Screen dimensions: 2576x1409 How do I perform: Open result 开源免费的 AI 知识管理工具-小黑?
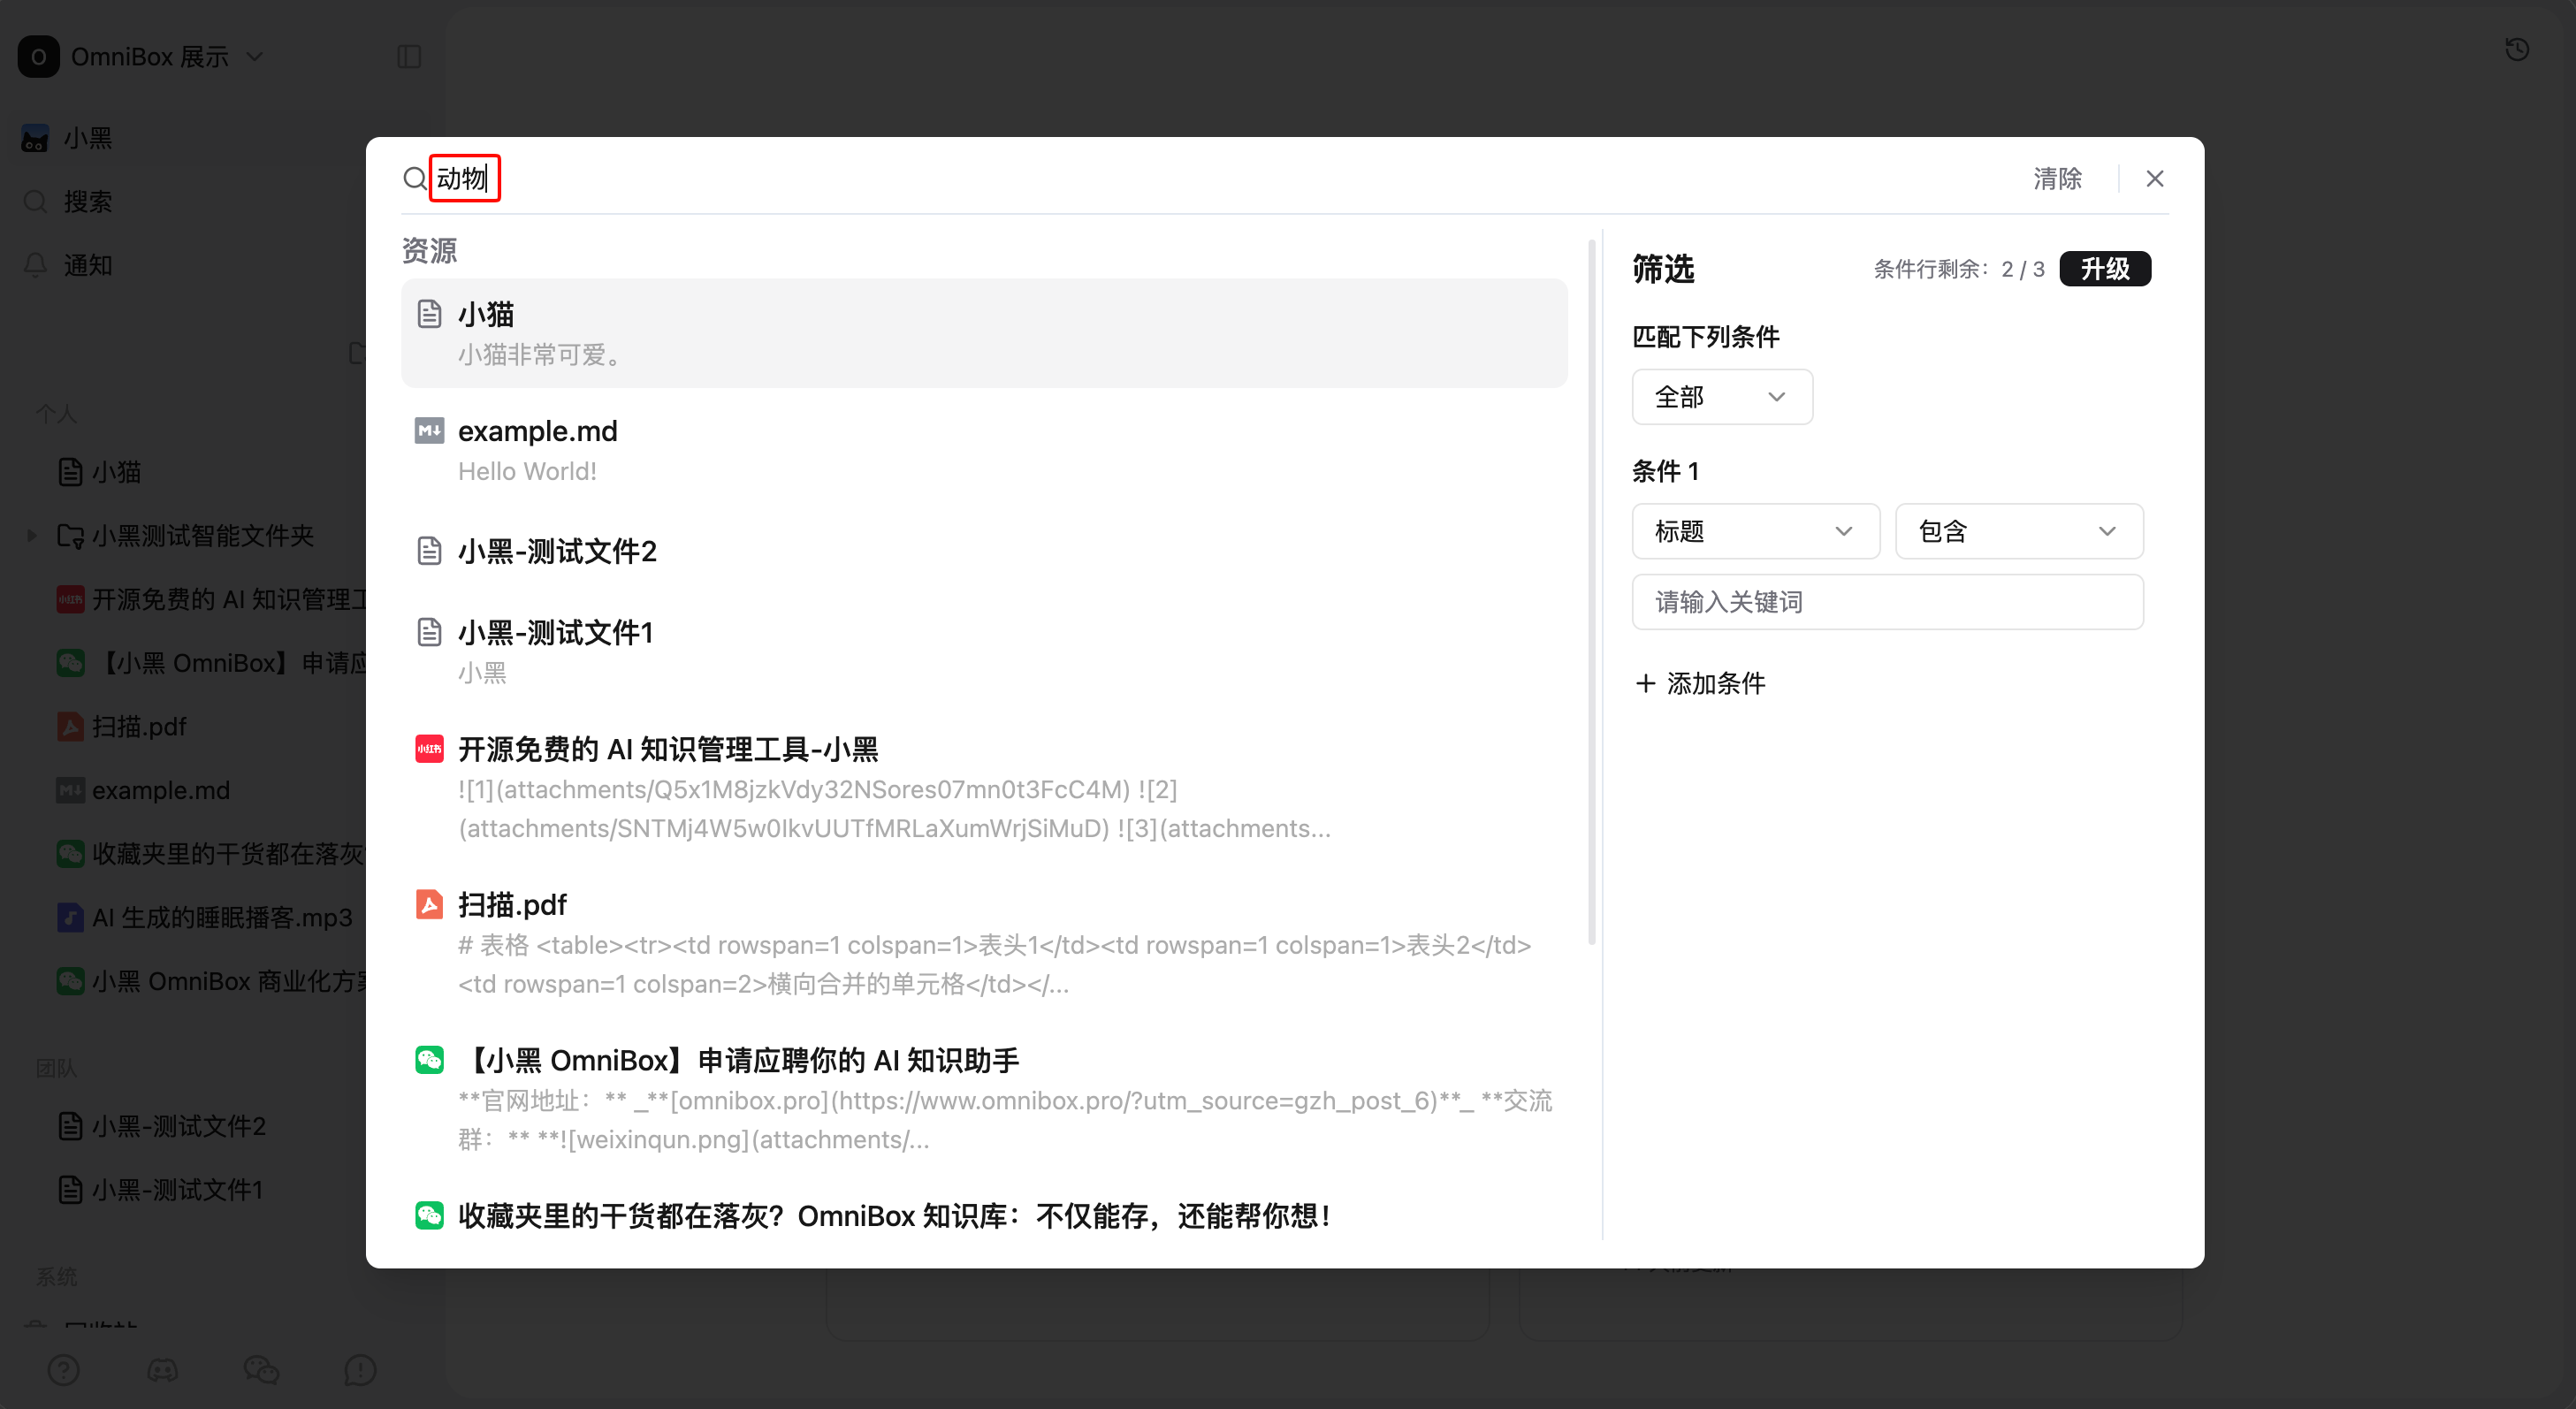984,788
